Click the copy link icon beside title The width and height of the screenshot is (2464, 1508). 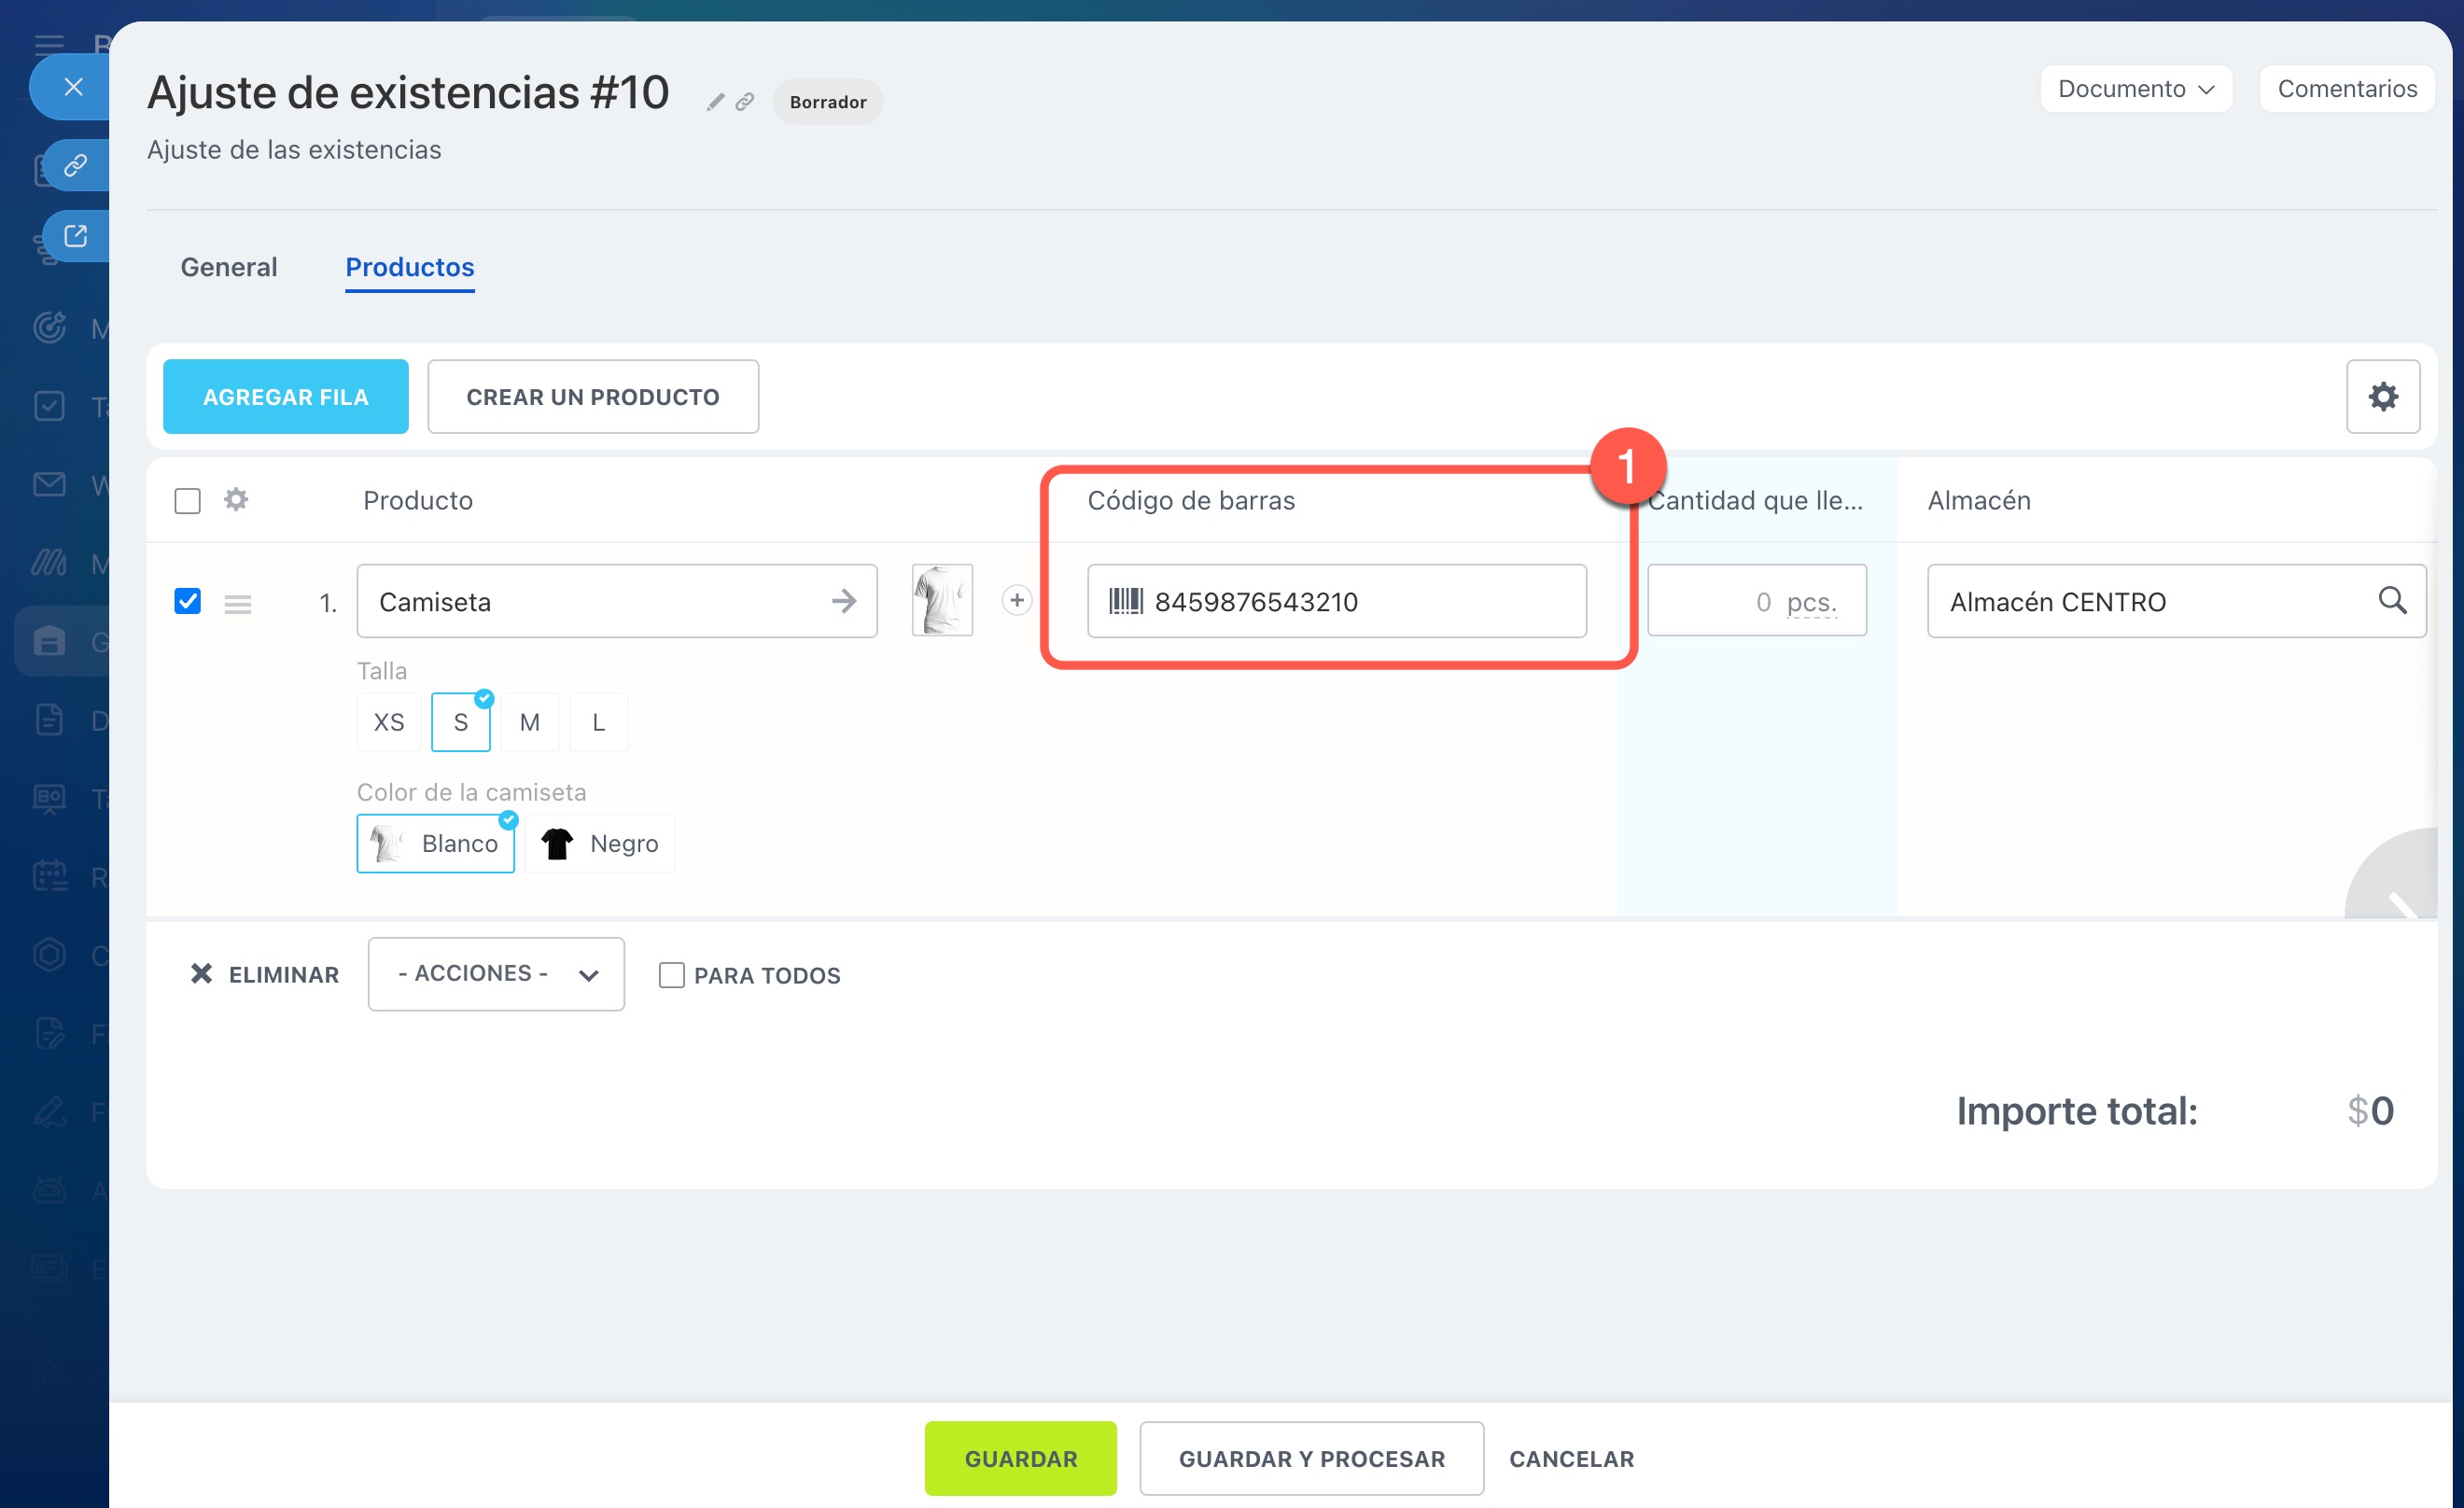pos(745,102)
